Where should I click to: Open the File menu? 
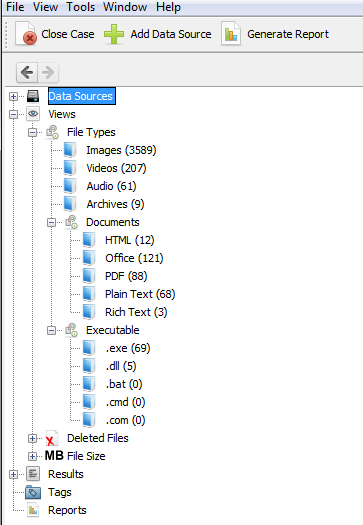(15, 7)
